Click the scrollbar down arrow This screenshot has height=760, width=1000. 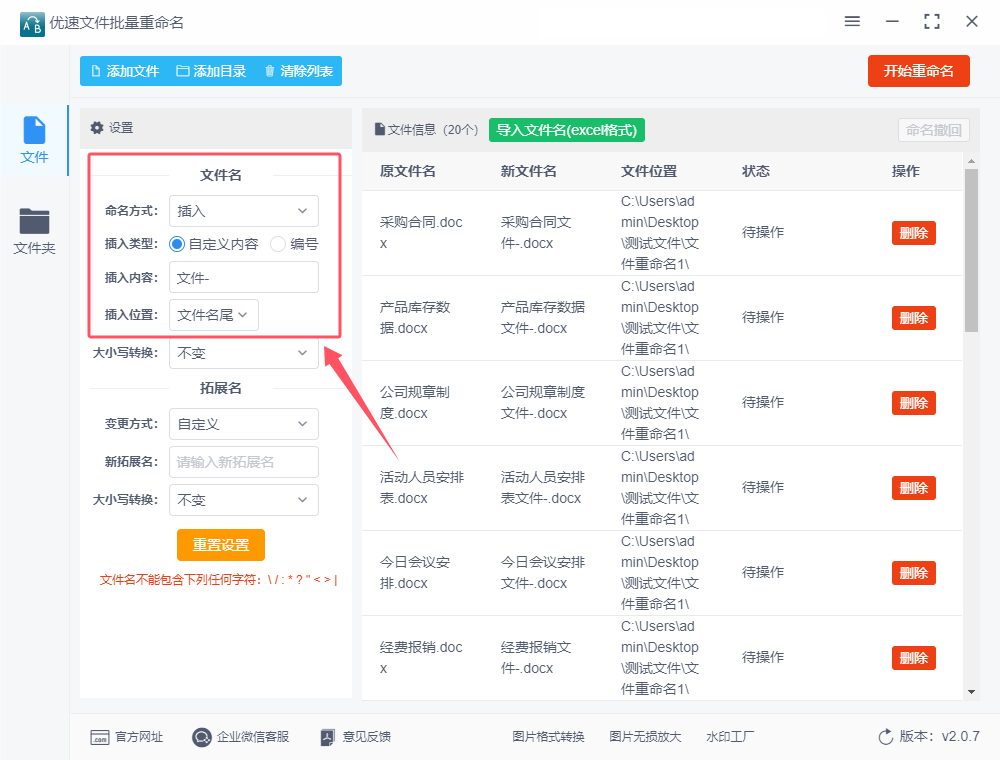point(971,692)
